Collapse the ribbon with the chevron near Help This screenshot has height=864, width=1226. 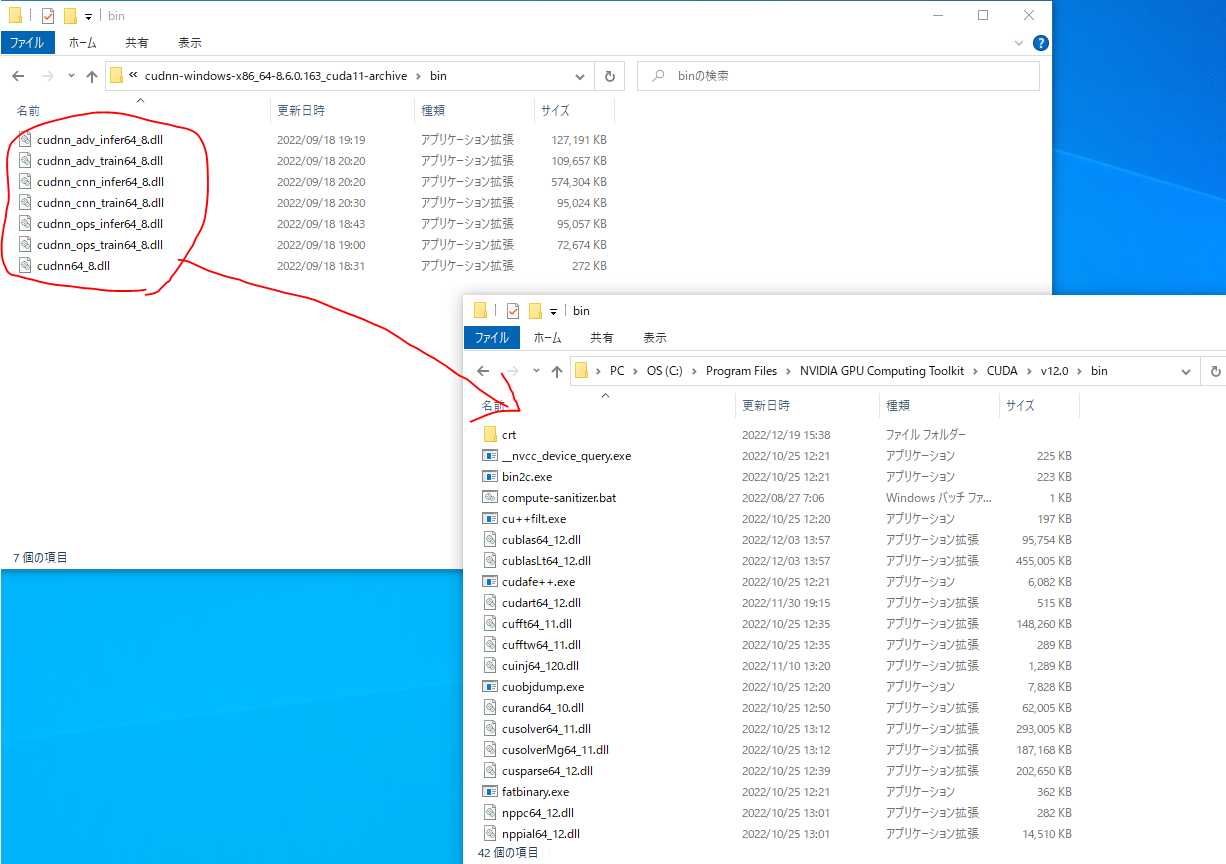pos(1017,42)
